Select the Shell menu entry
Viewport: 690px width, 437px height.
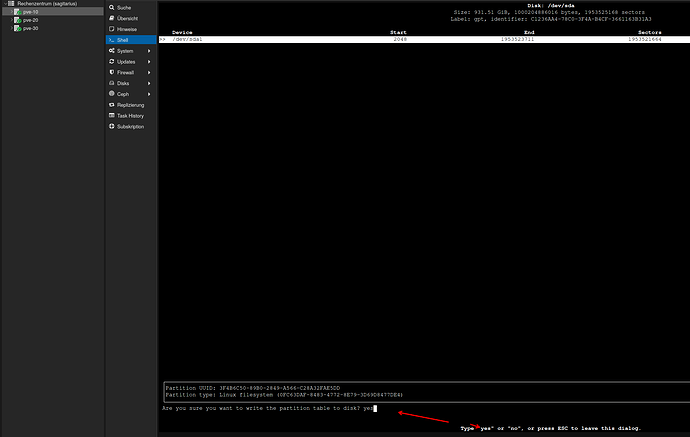[x=131, y=40]
